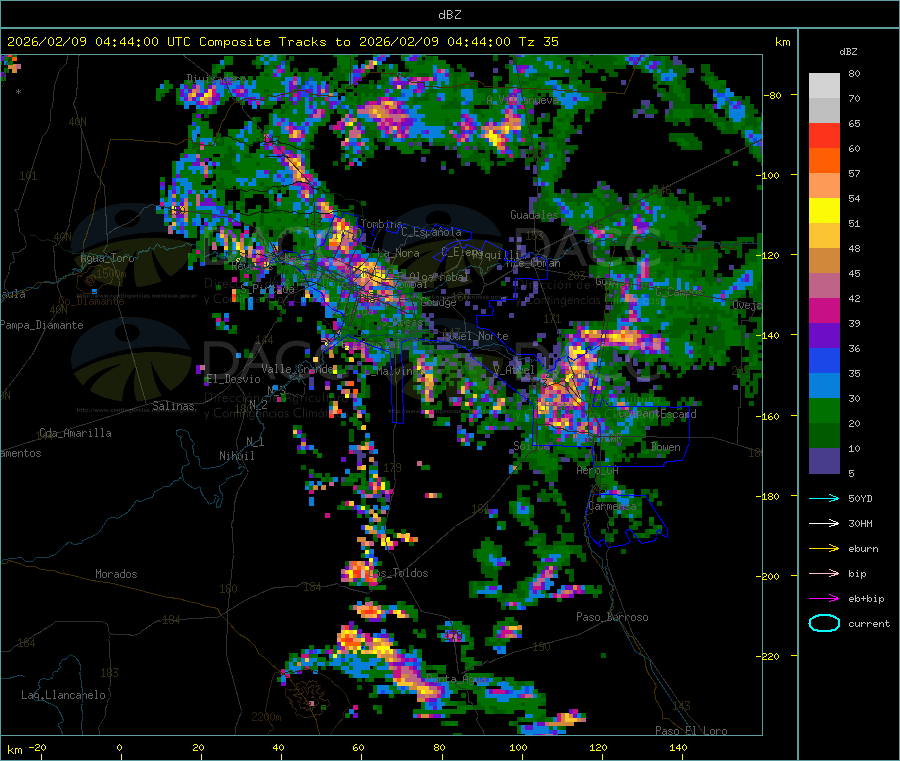Click the -80 km tick on right axis
The height and width of the screenshot is (761, 900).
coord(773,95)
